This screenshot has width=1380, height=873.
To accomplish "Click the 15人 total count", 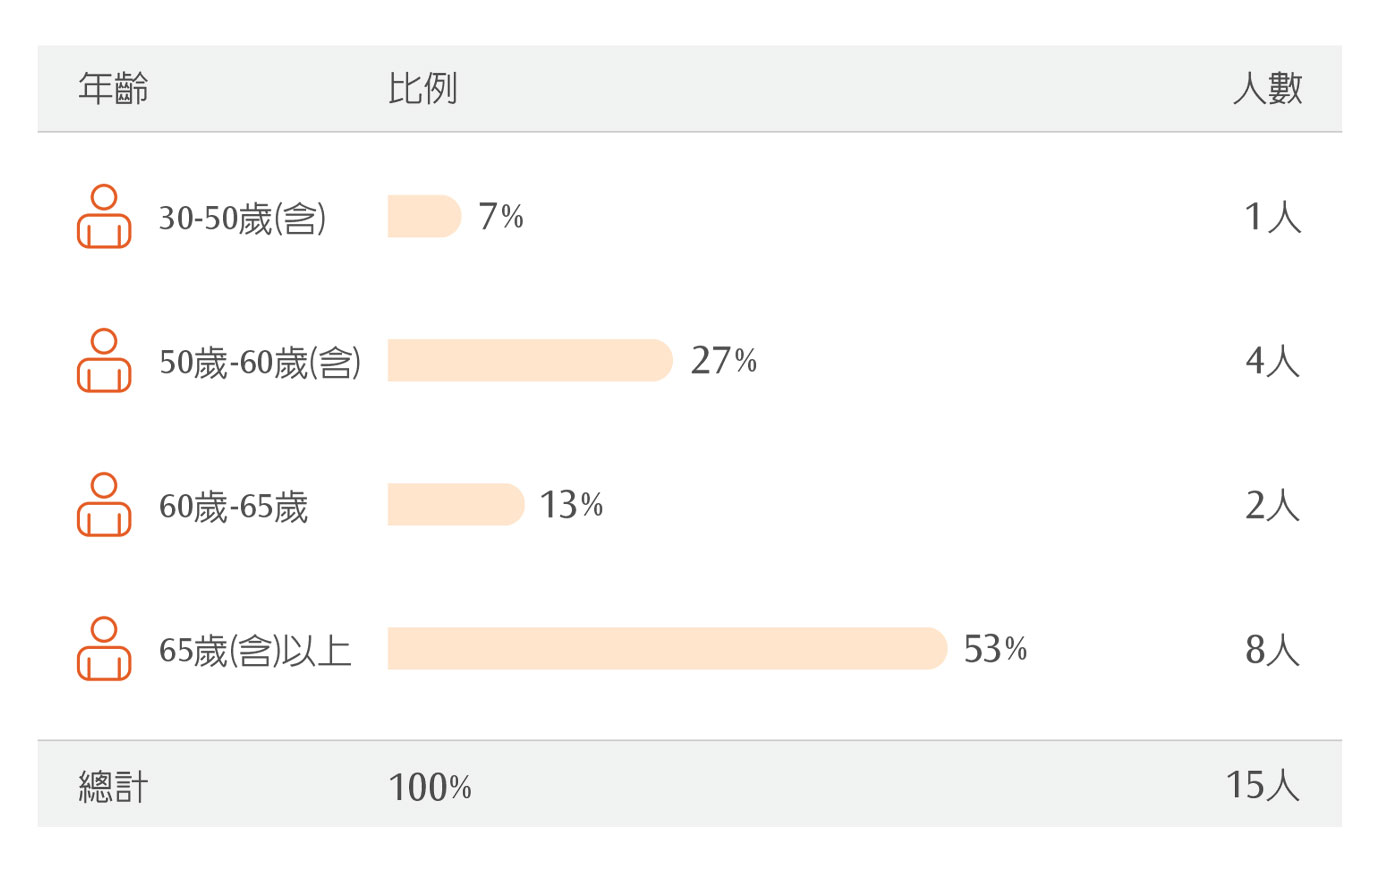I will click(x=1263, y=785).
